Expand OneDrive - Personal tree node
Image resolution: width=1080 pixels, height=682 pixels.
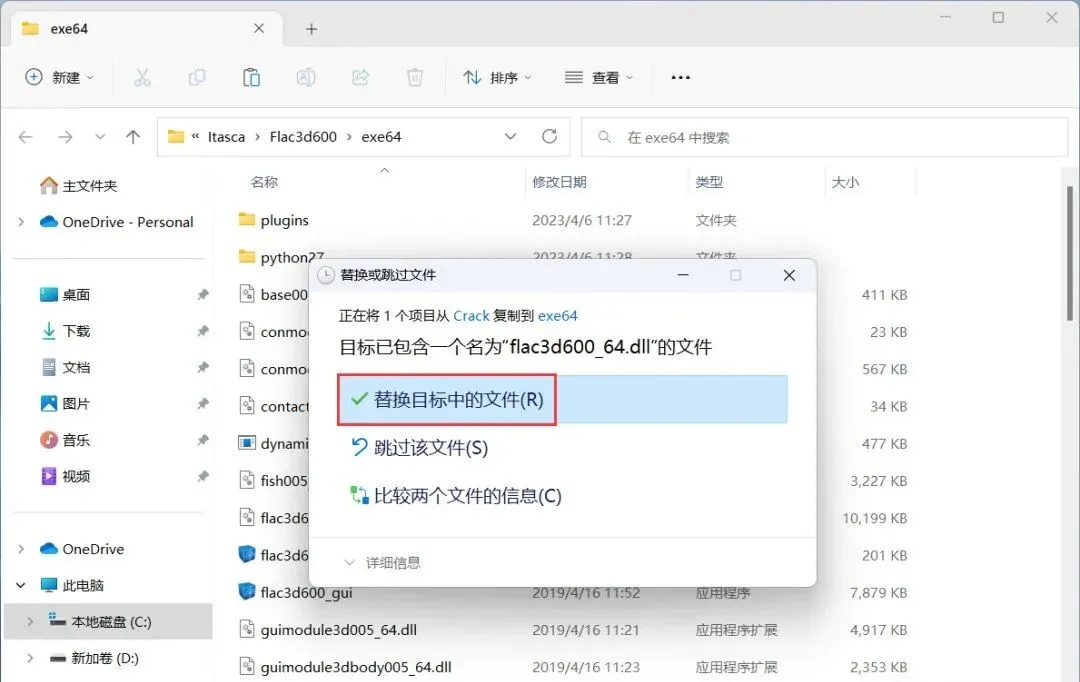[21, 222]
